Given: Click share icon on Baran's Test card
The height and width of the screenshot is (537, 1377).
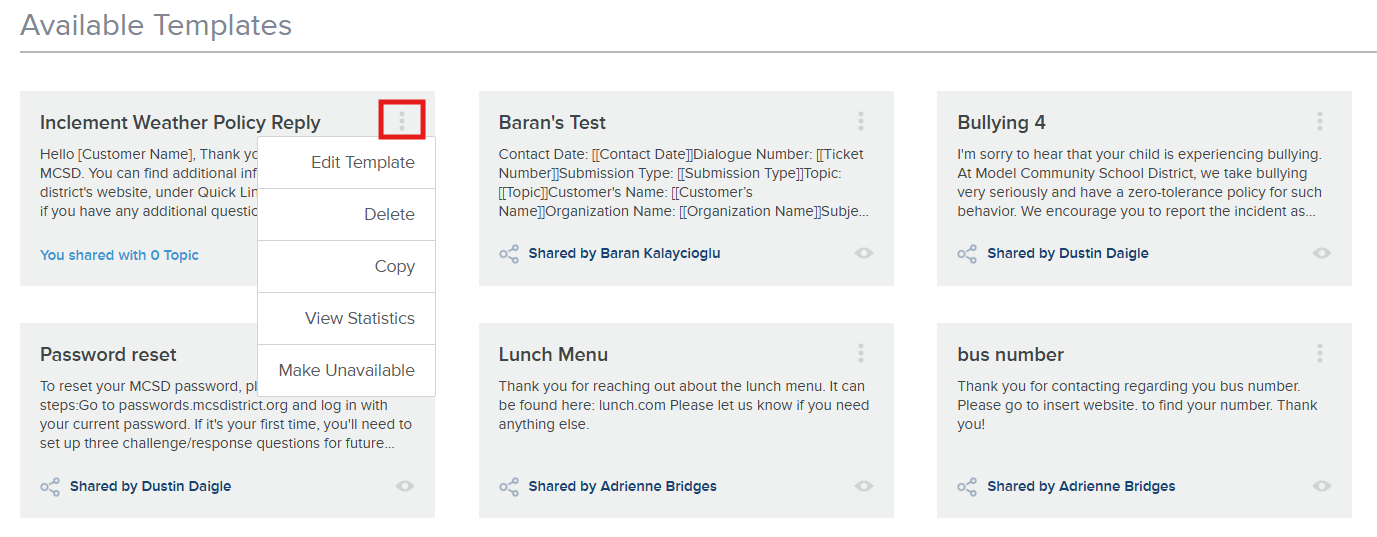Looking at the screenshot, I should (509, 254).
